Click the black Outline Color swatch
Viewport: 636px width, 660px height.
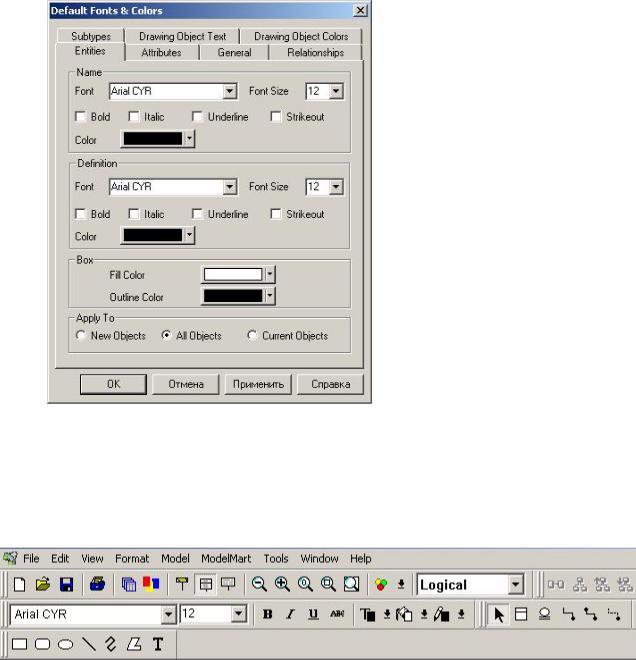[x=233, y=295]
